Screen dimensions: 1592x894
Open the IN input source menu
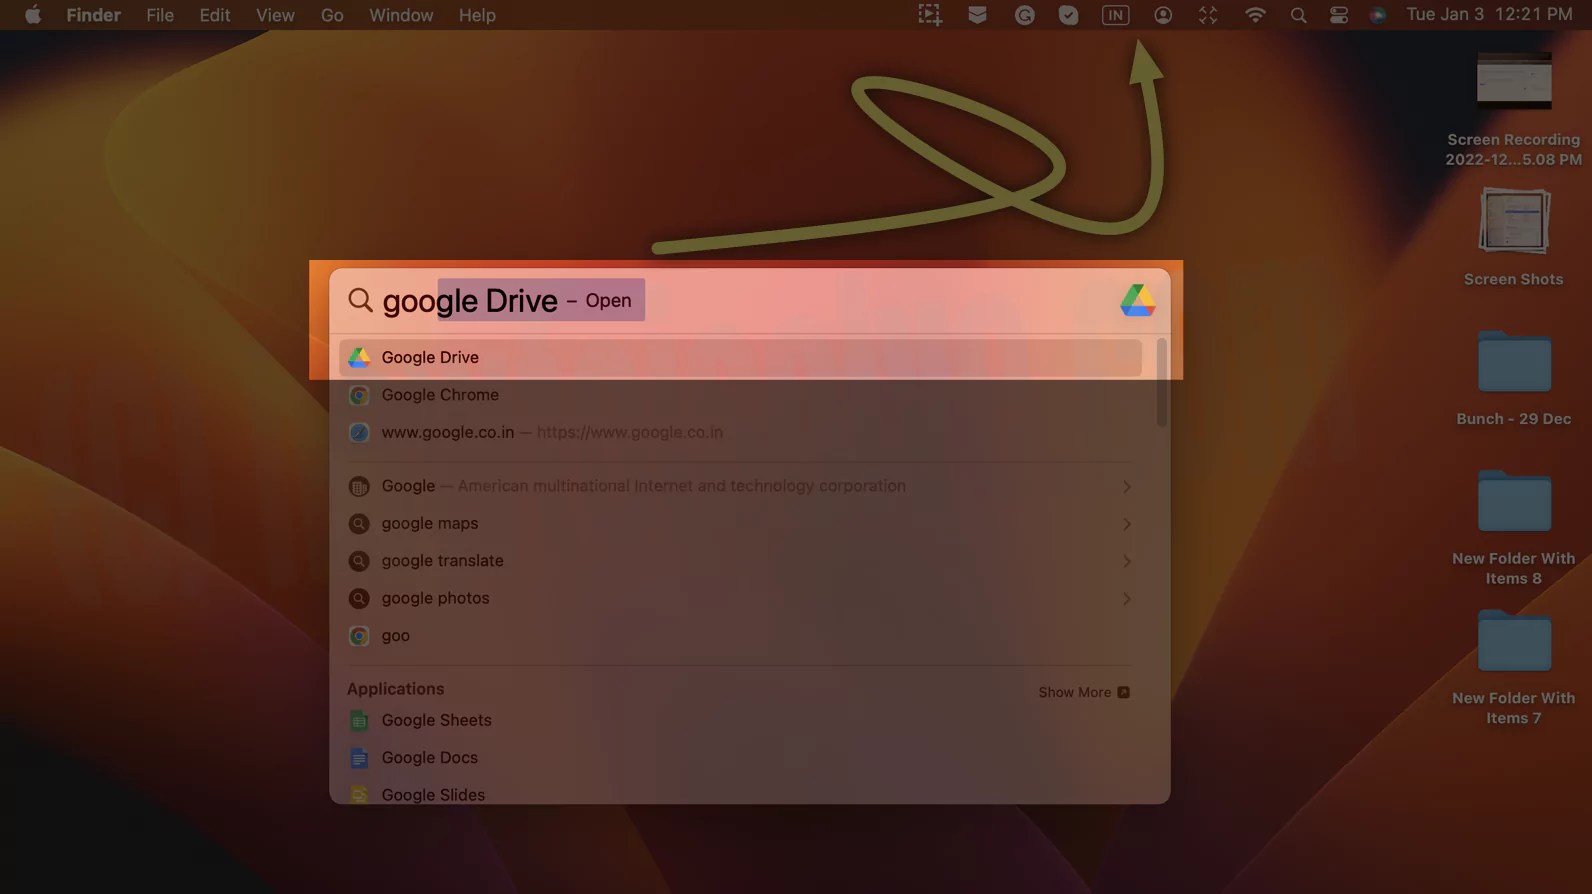point(1115,15)
